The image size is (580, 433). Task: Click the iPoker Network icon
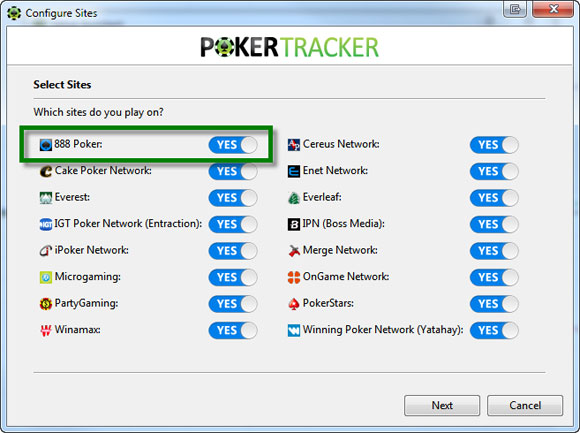tap(46, 251)
